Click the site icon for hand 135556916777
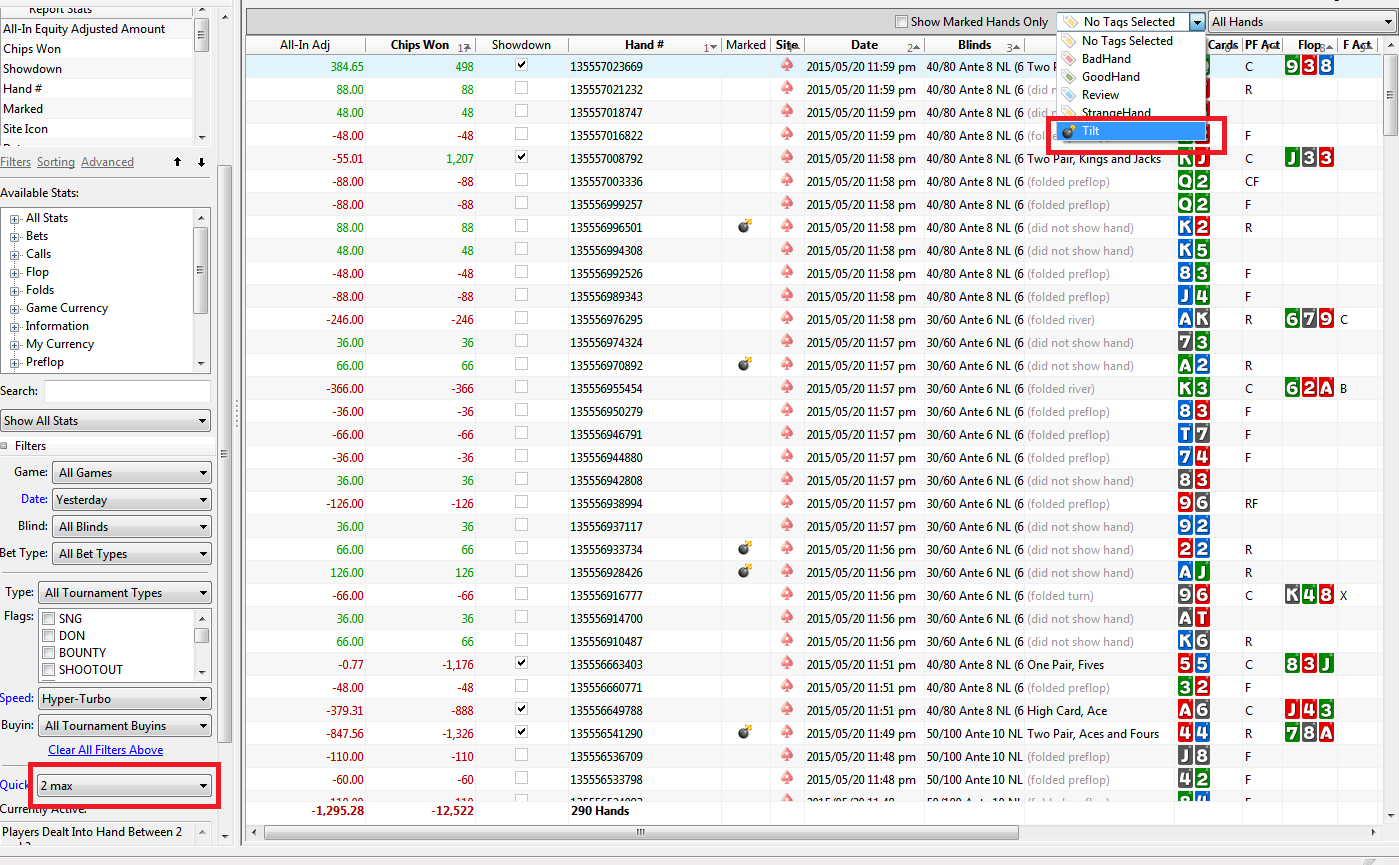Viewport: 1399px width, 865px height. pos(787,595)
